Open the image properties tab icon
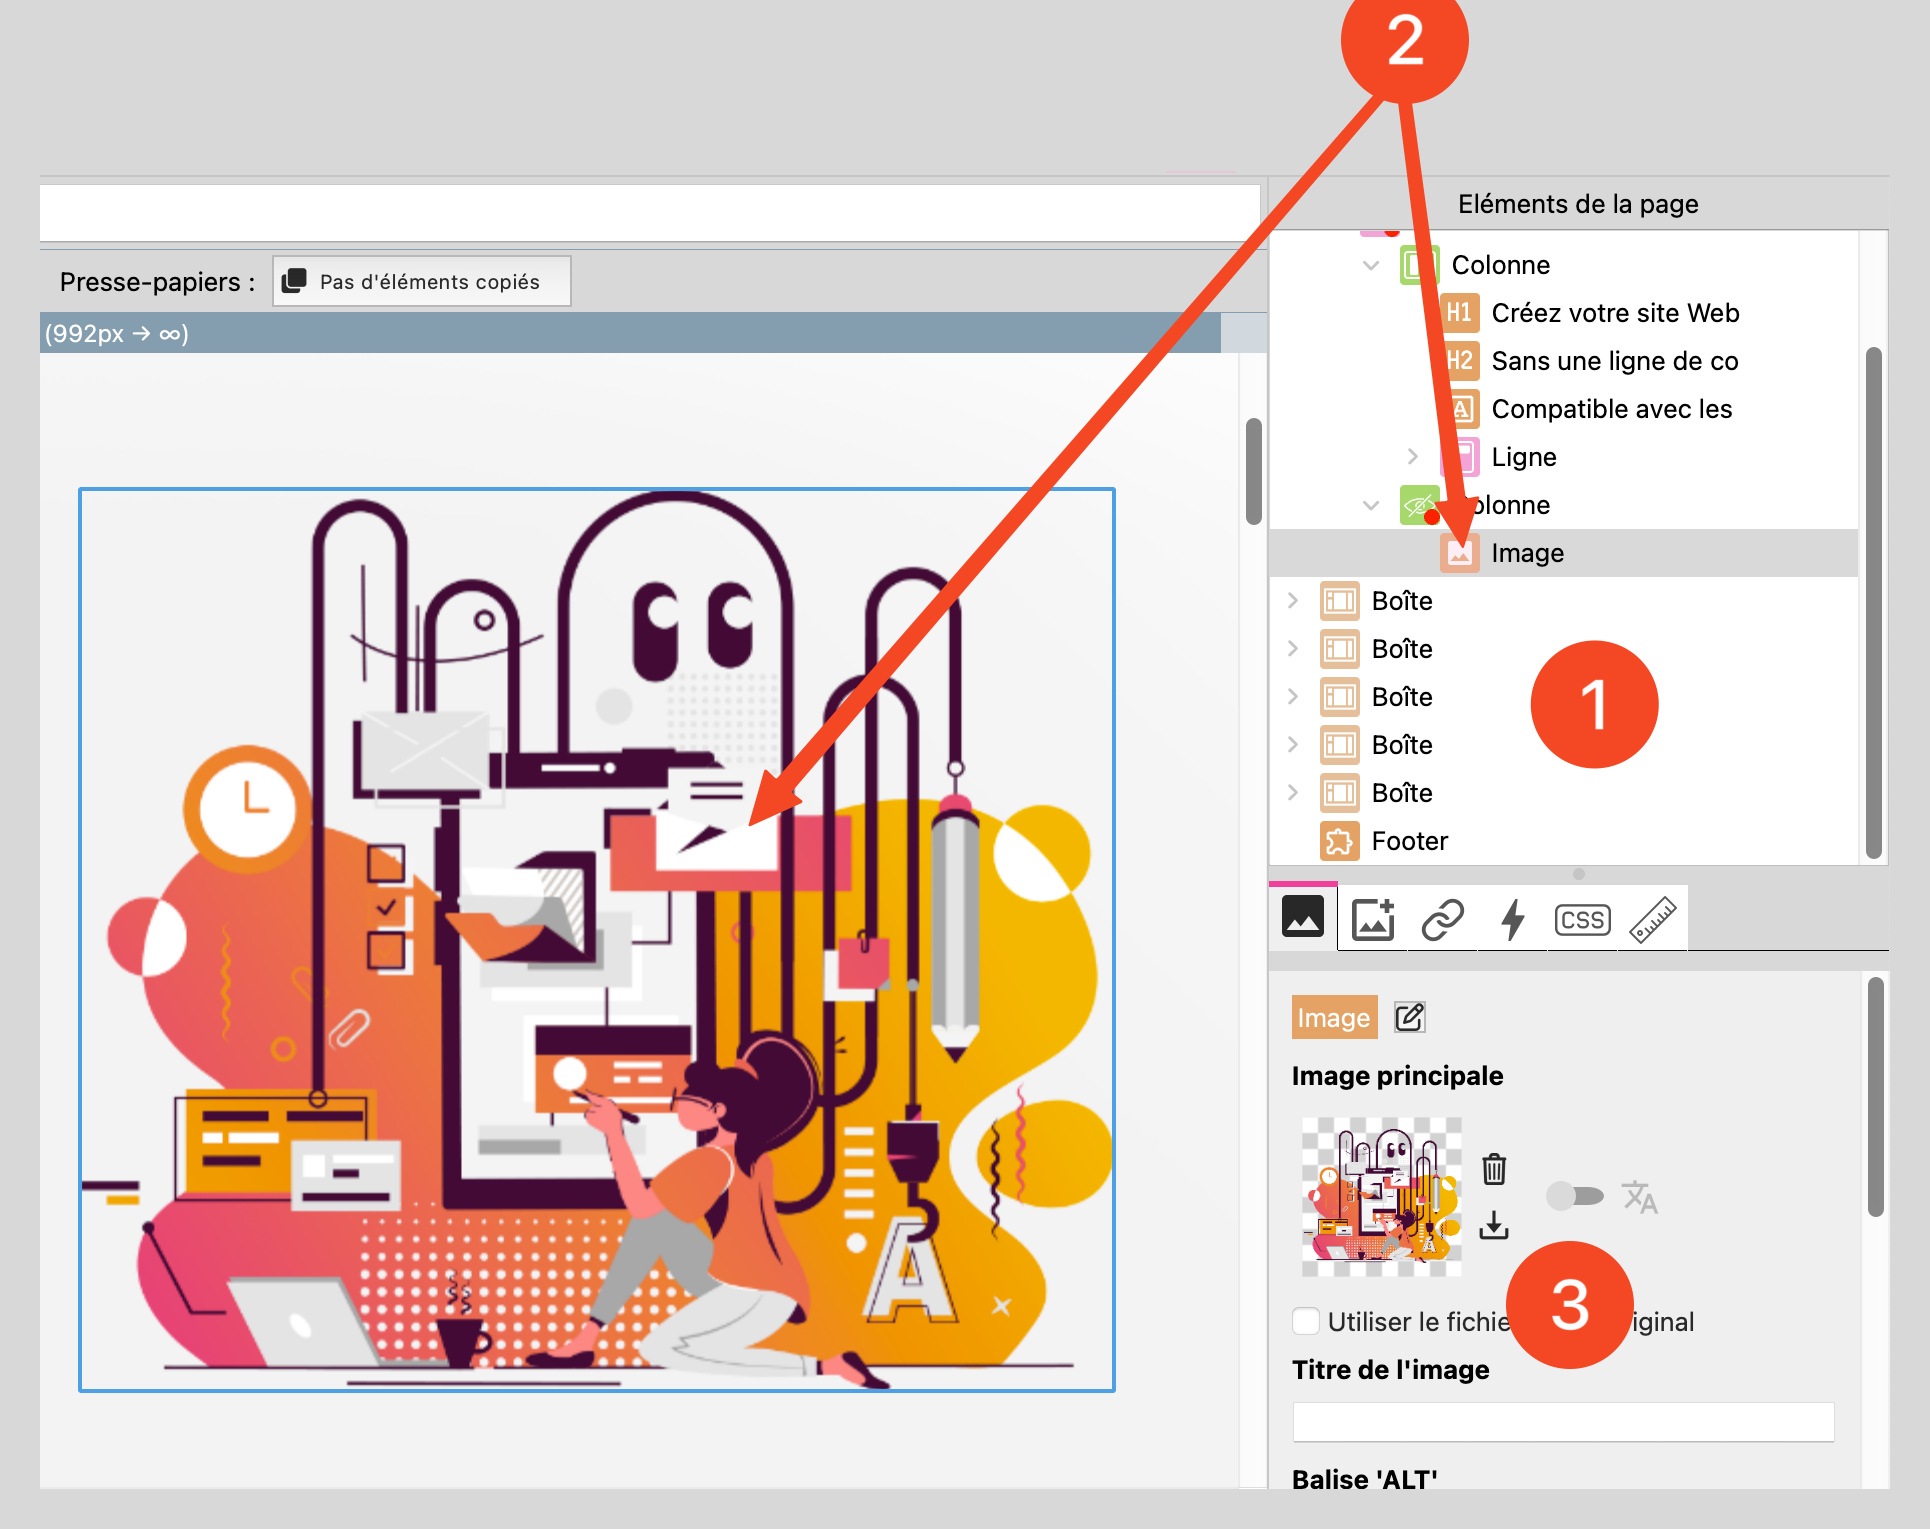The height and width of the screenshot is (1529, 1930). coord(1303,917)
